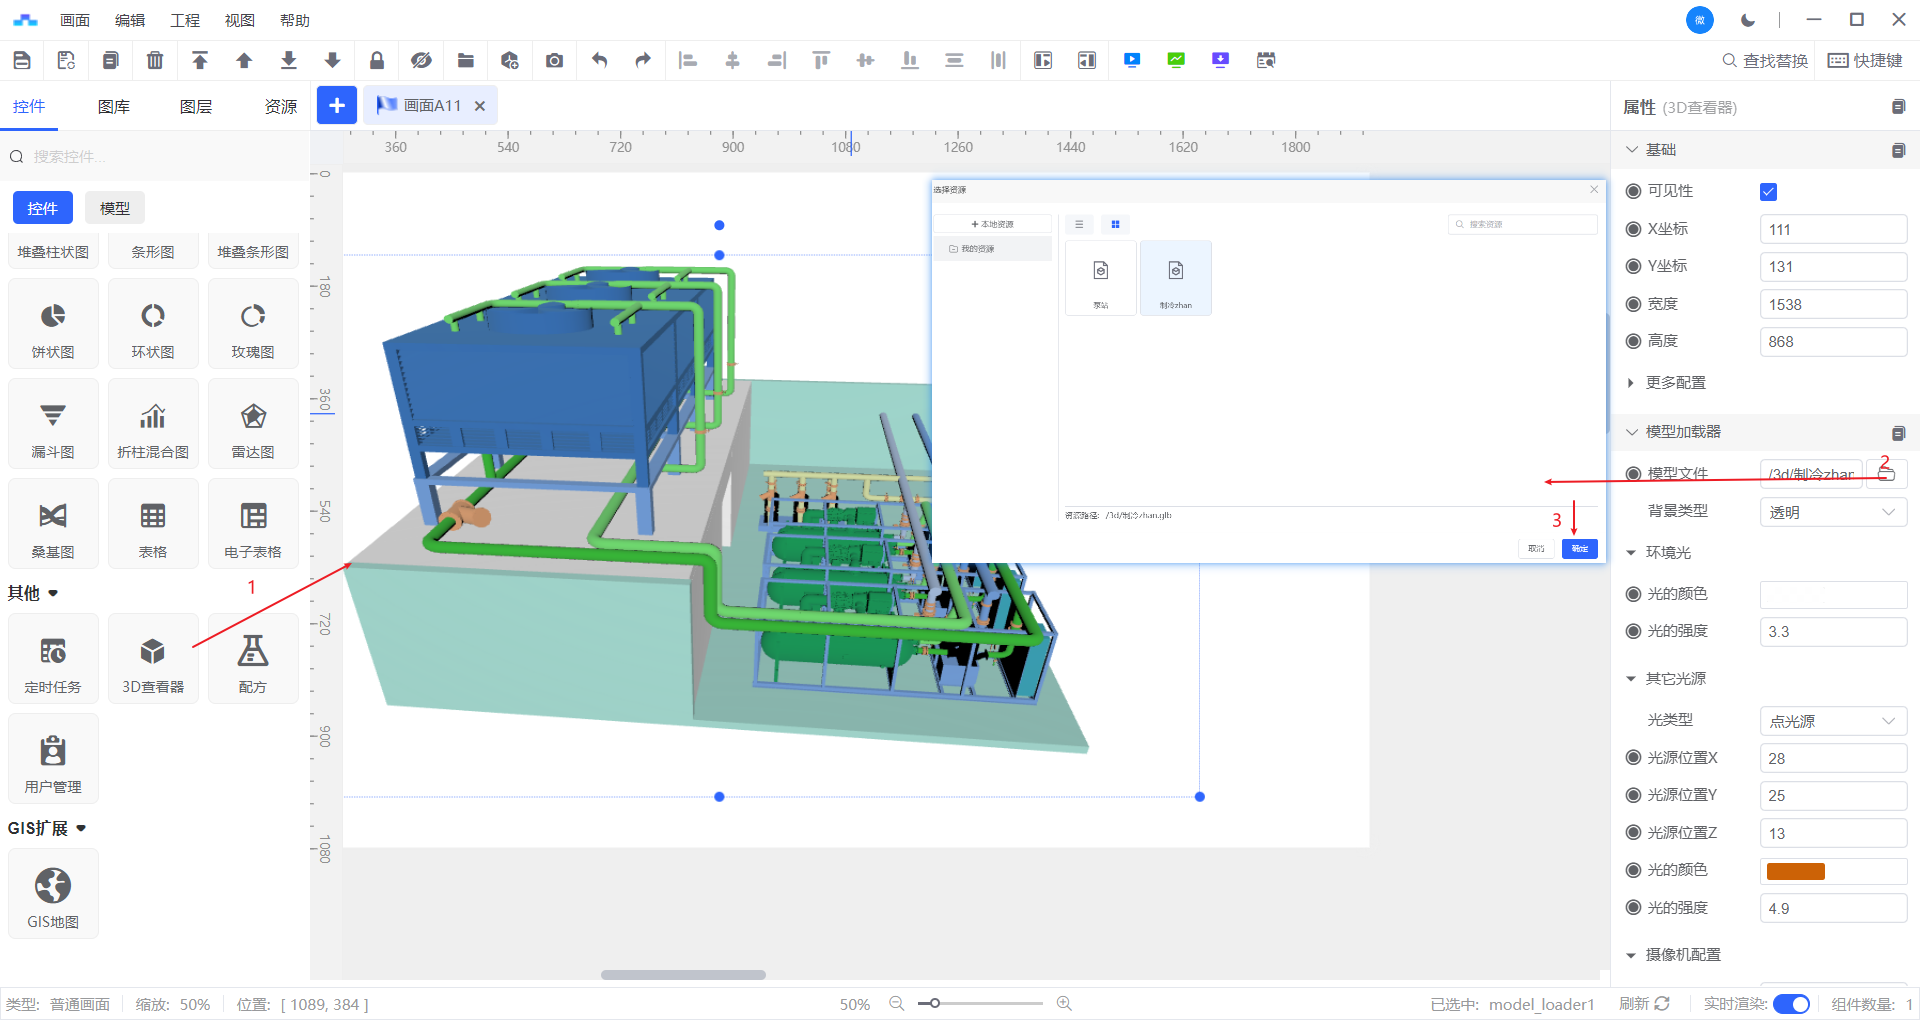Screen dimensions: 1920x1020
Task: Click radio circle beside X坐标
Action: point(1633,229)
